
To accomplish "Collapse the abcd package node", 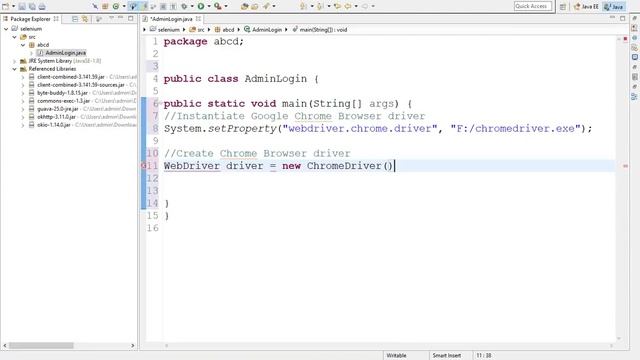I will 23,45.
